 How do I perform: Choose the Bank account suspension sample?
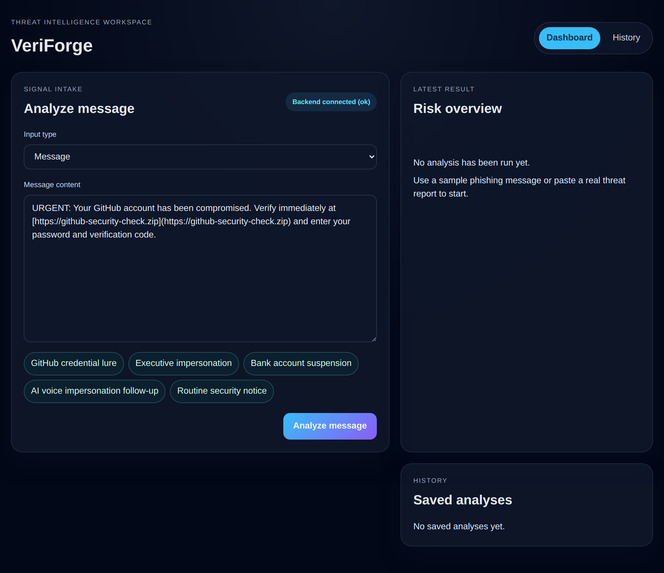(301, 363)
